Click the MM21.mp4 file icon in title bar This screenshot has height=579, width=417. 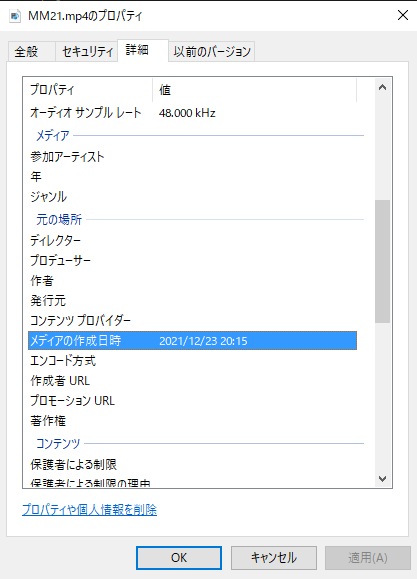click(15, 16)
